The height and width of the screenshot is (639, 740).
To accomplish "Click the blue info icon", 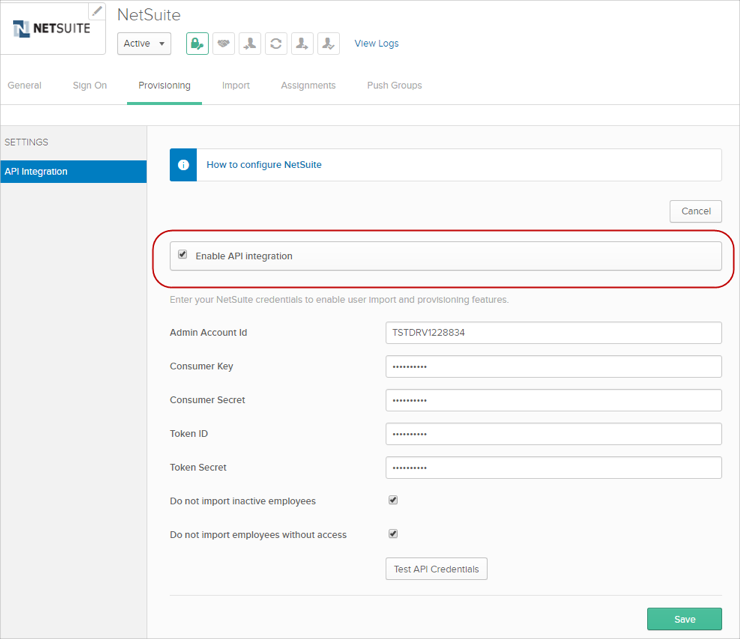I will pyautogui.click(x=183, y=165).
